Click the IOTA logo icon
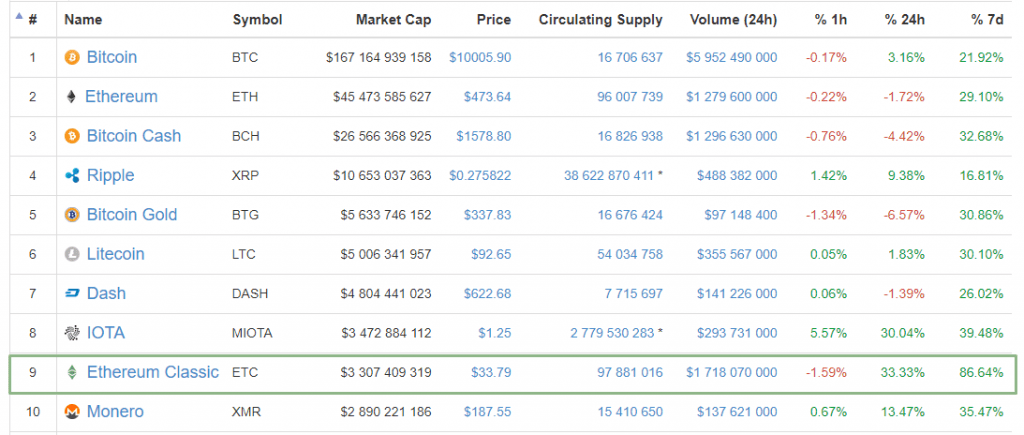Image resolution: width=1024 pixels, height=435 pixels. coord(72,333)
